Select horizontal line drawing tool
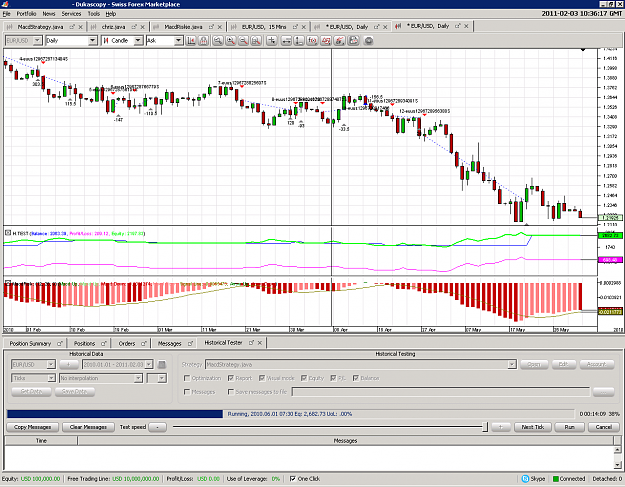Viewport: 625px width, 487px height. click(x=286, y=41)
